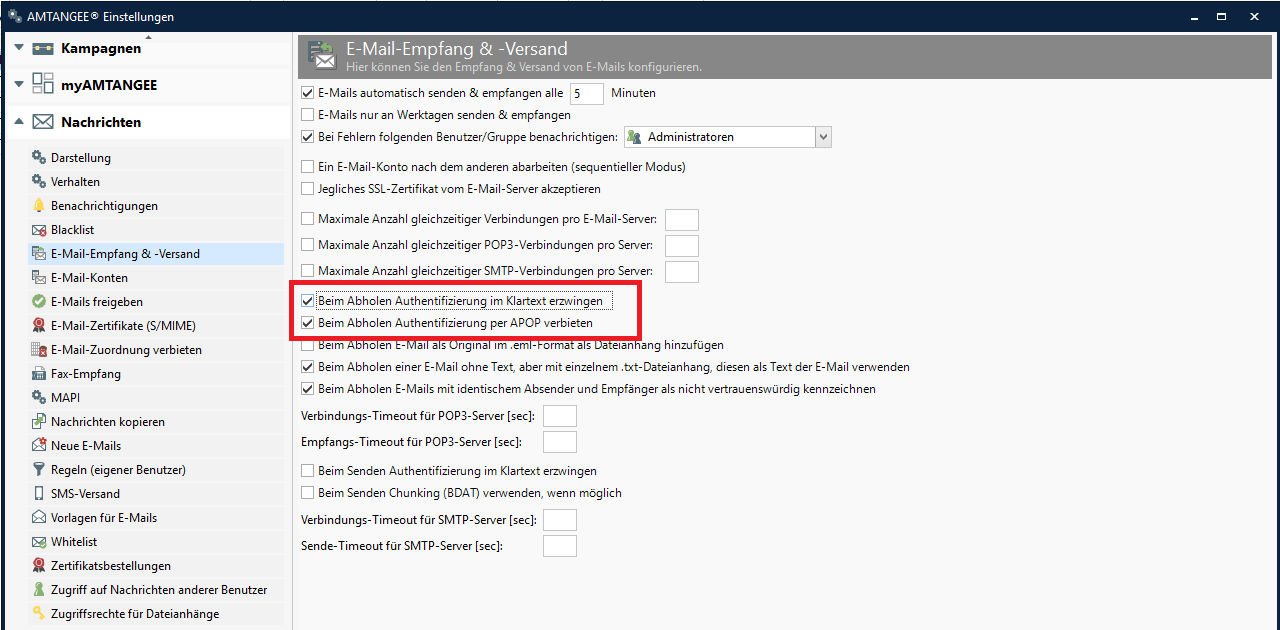Enable Beim Senden Chunking (BDAT) checkbox
This screenshot has height=630, width=1280.
(x=308, y=493)
